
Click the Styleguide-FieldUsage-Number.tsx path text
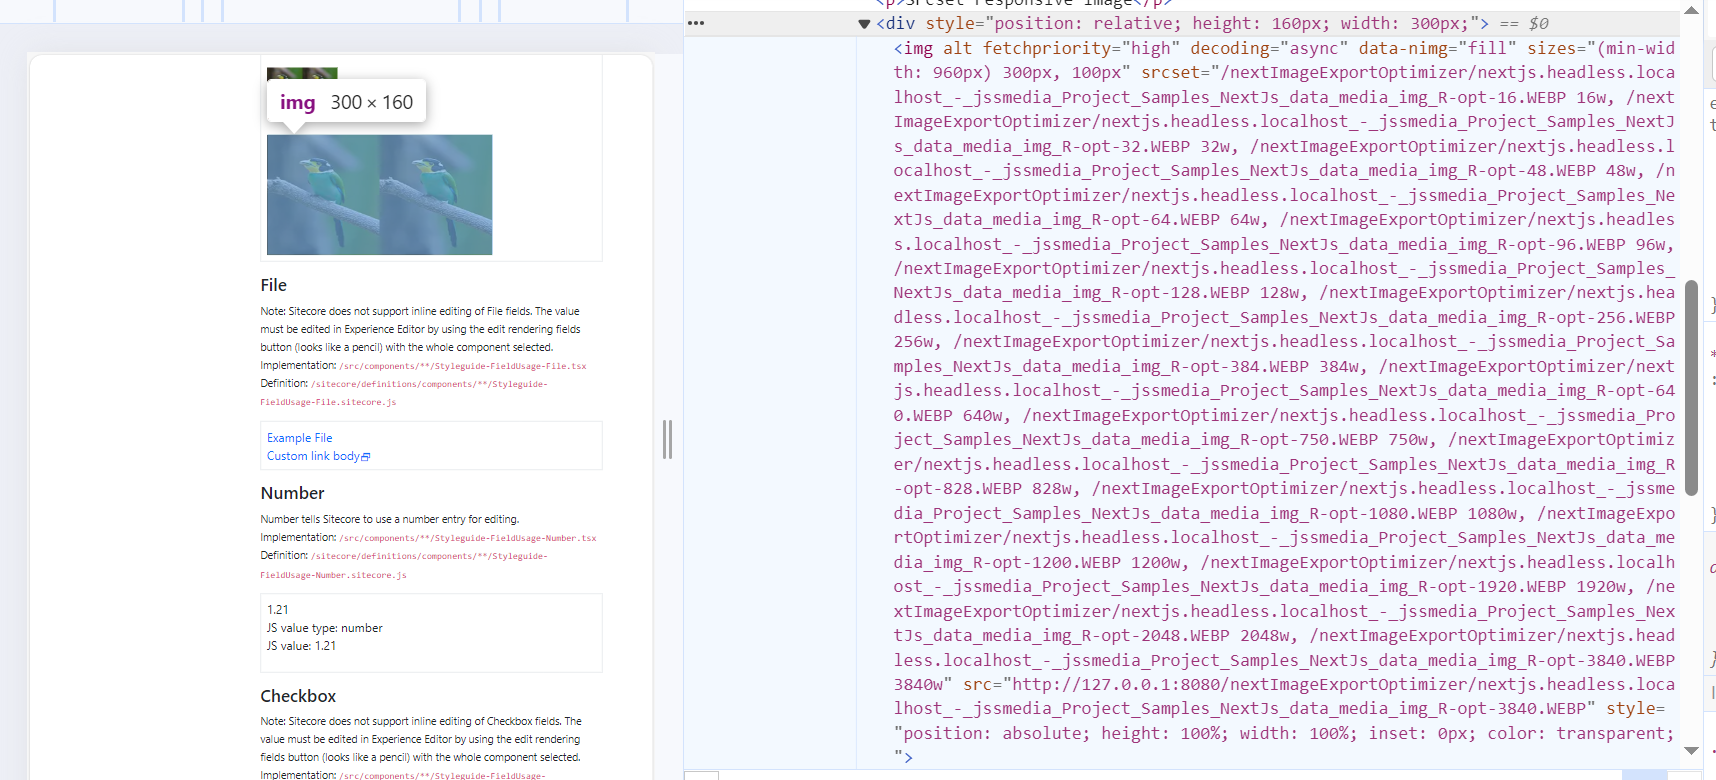(x=468, y=538)
